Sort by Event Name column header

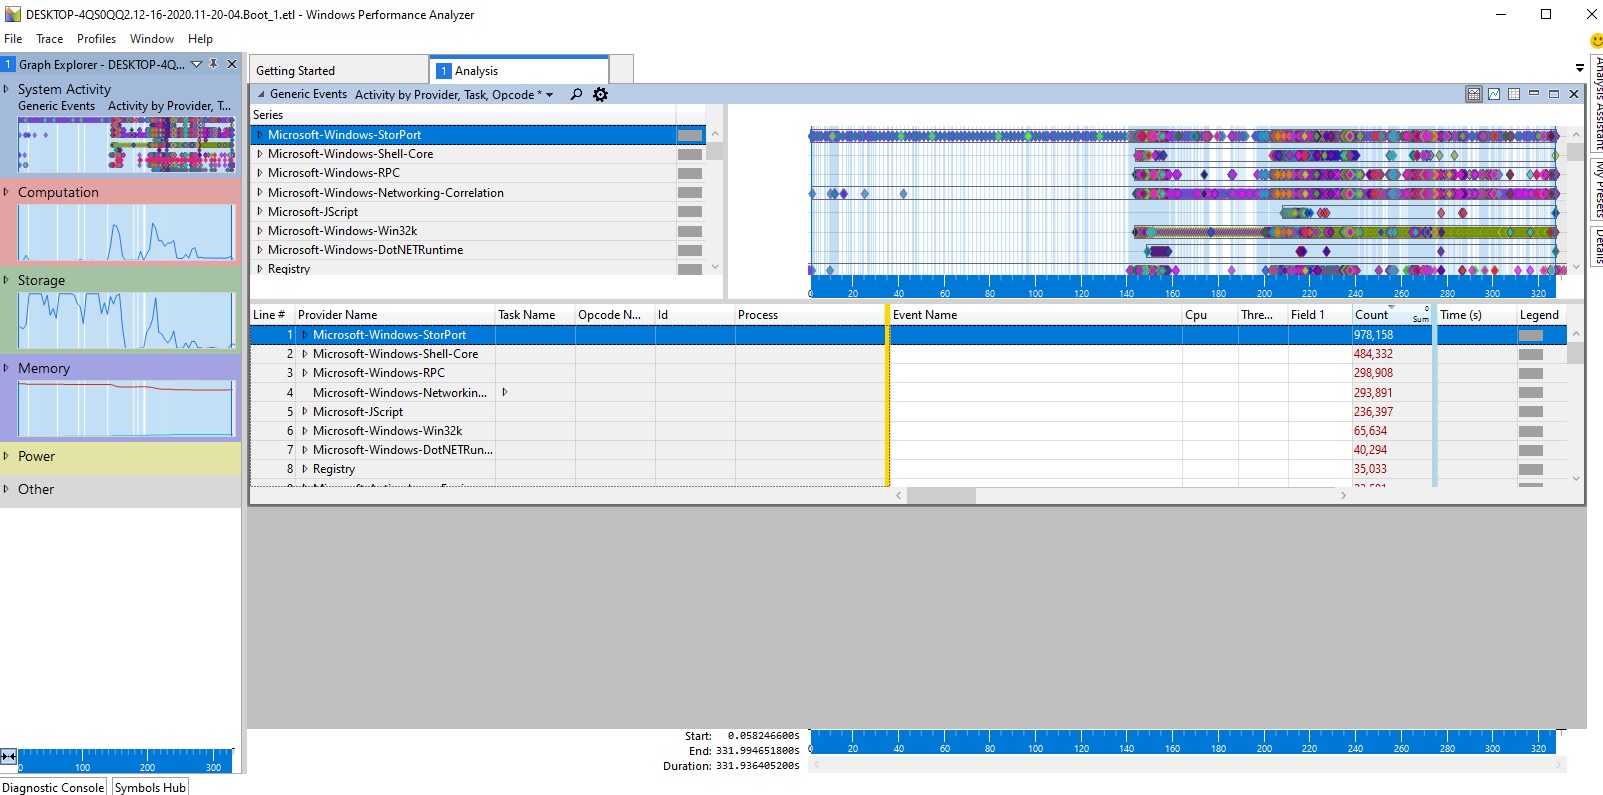click(x=1035, y=314)
